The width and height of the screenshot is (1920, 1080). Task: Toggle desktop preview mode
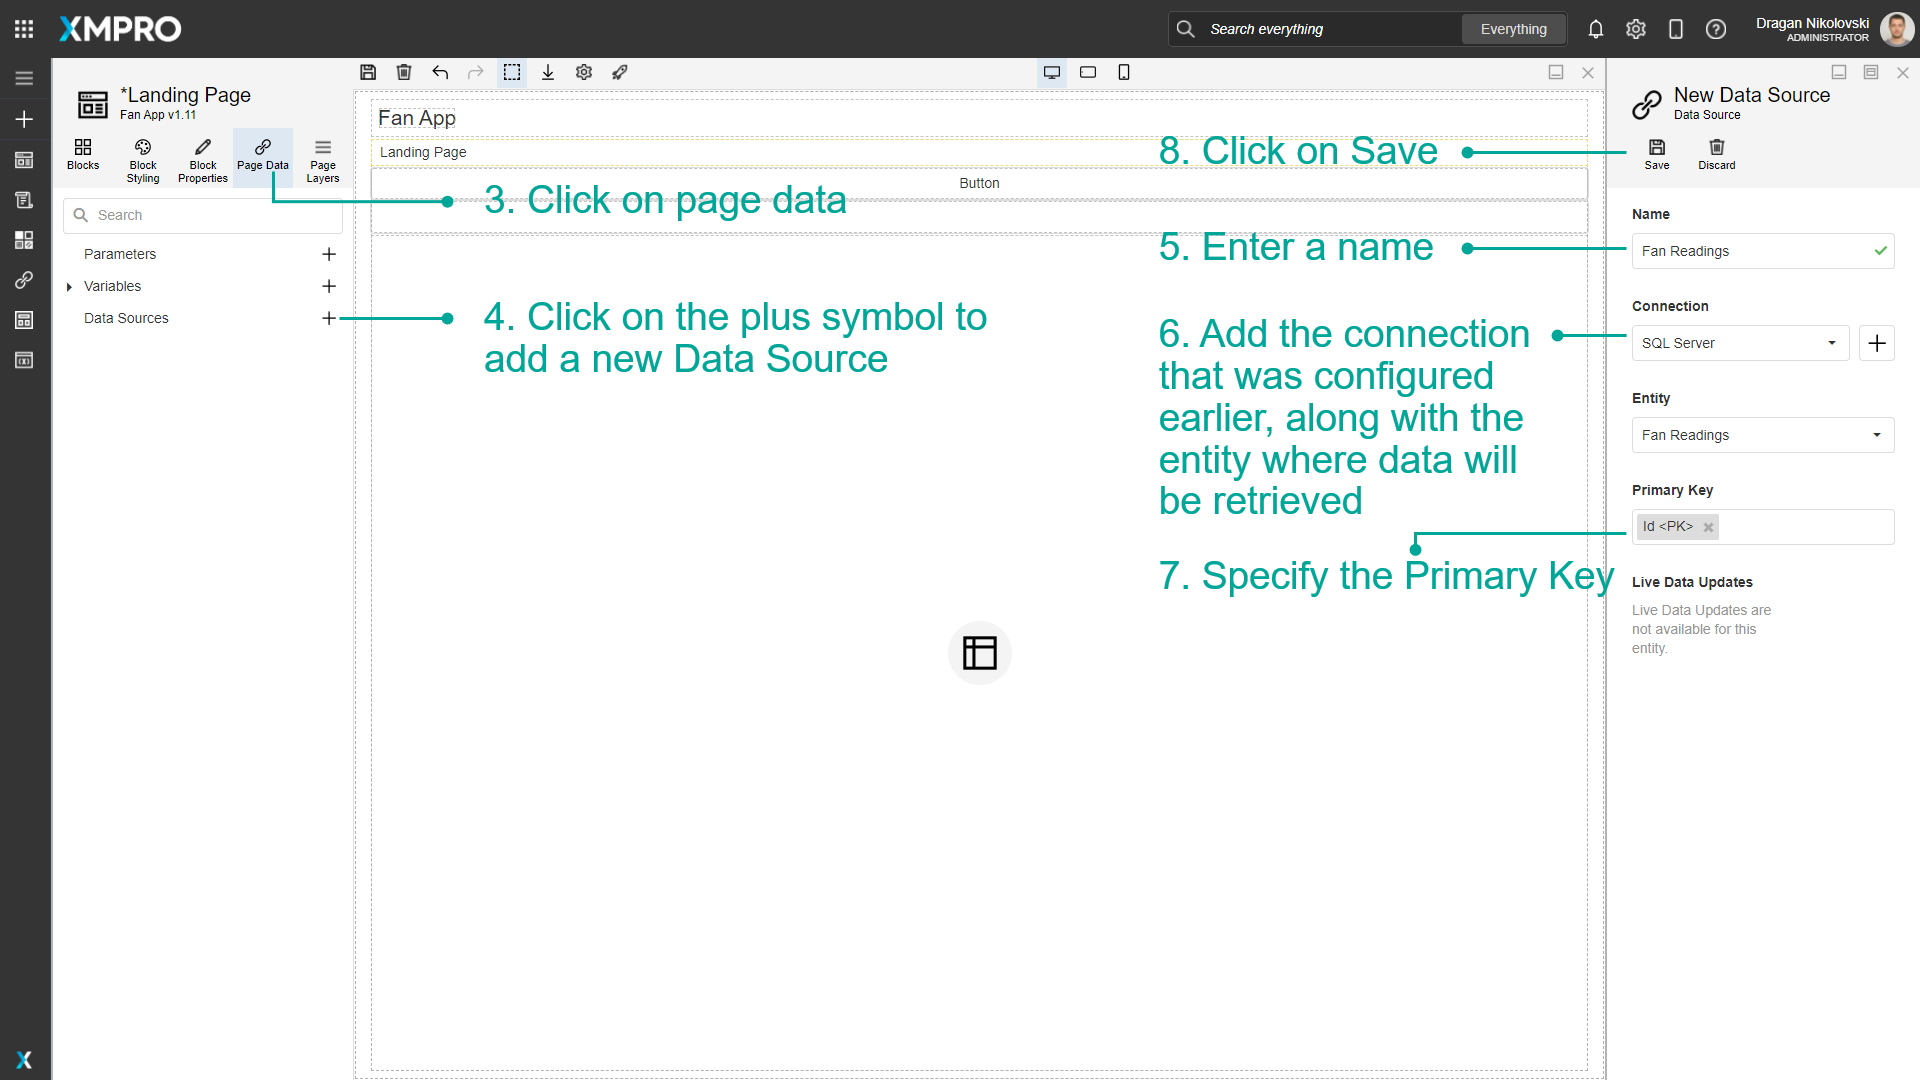1052,72
